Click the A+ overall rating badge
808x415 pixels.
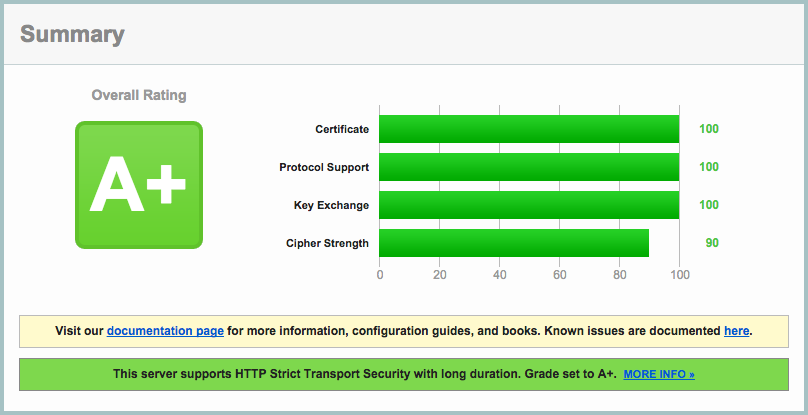(139, 185)
